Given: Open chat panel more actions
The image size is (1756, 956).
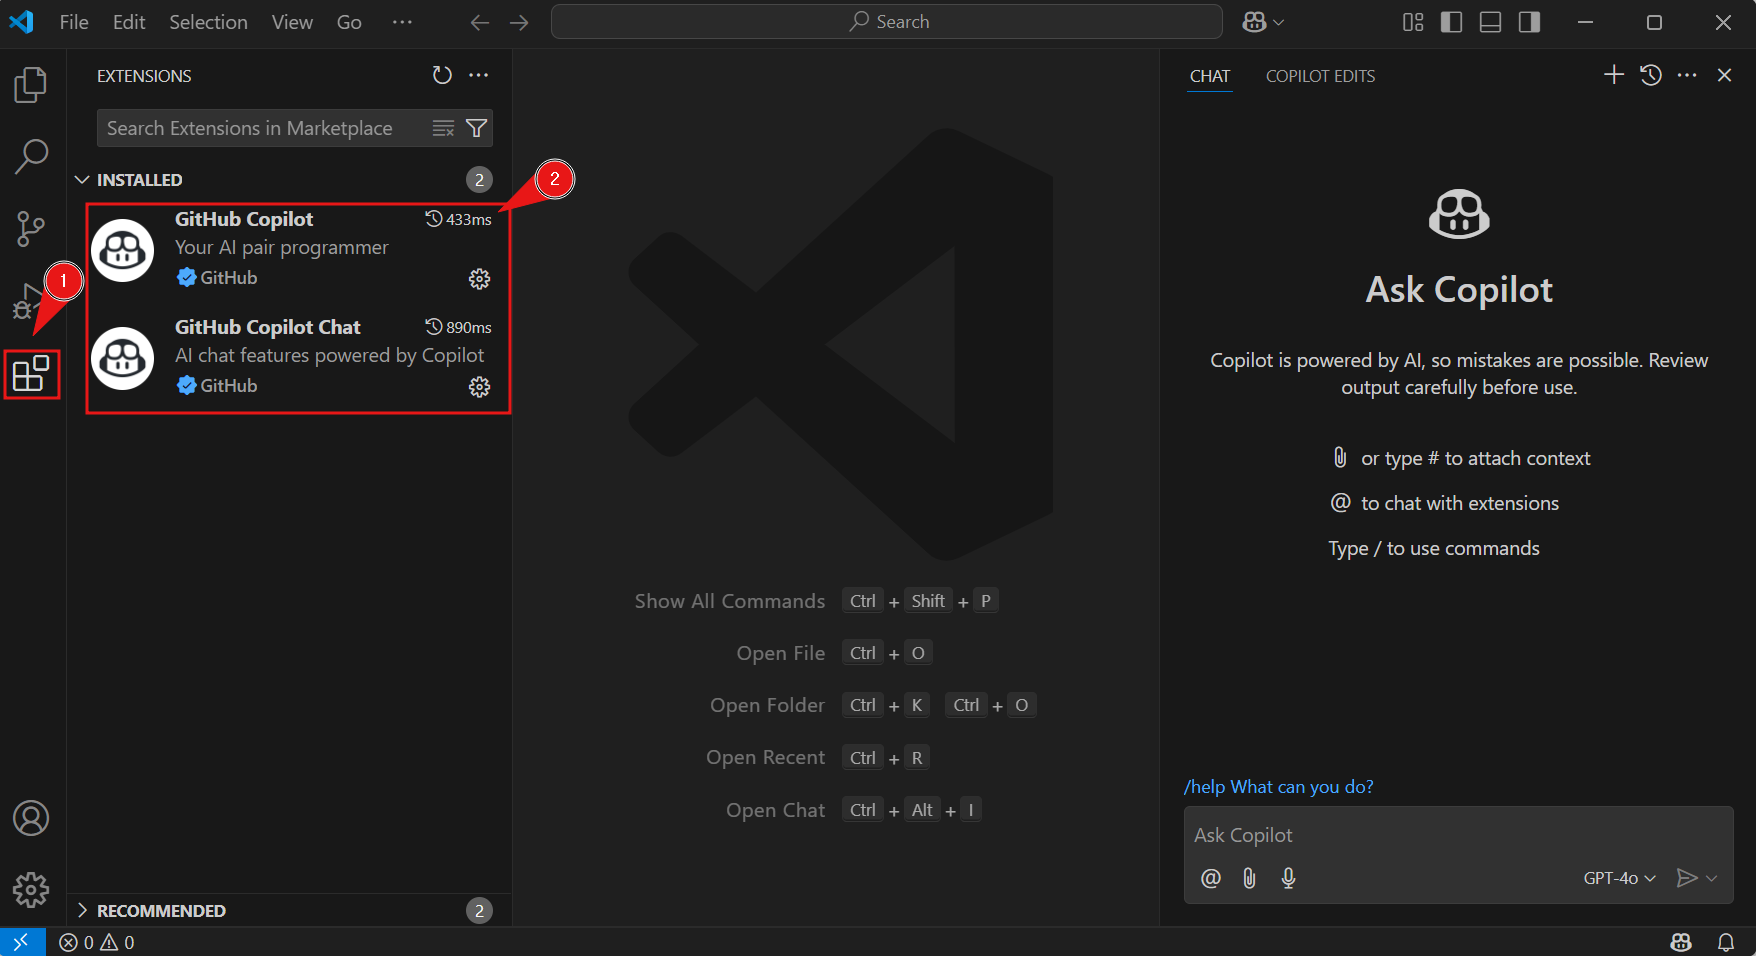Looking at the screenshot, I should pyautogui.click(x=1687, y=75).
